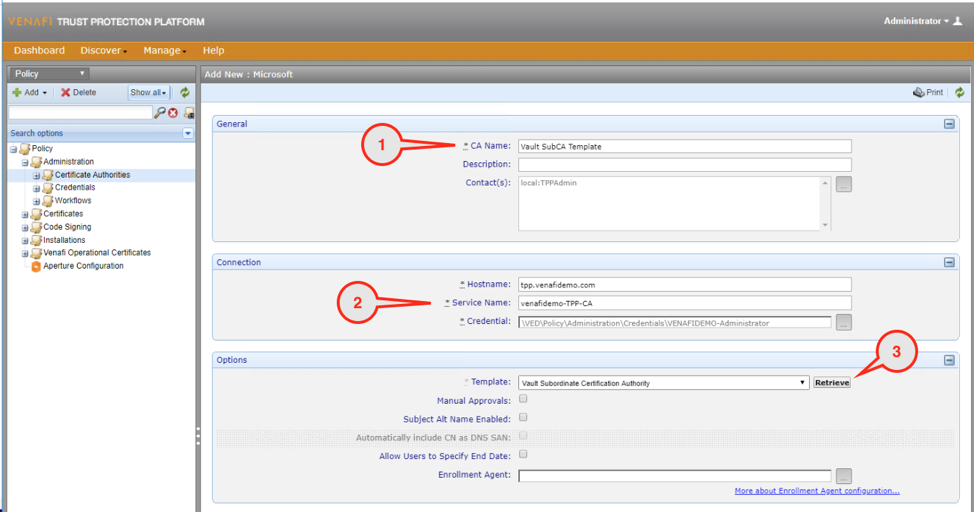
Task: Select Venafi Operational Certificates in tree
Action: pos(97,253)
